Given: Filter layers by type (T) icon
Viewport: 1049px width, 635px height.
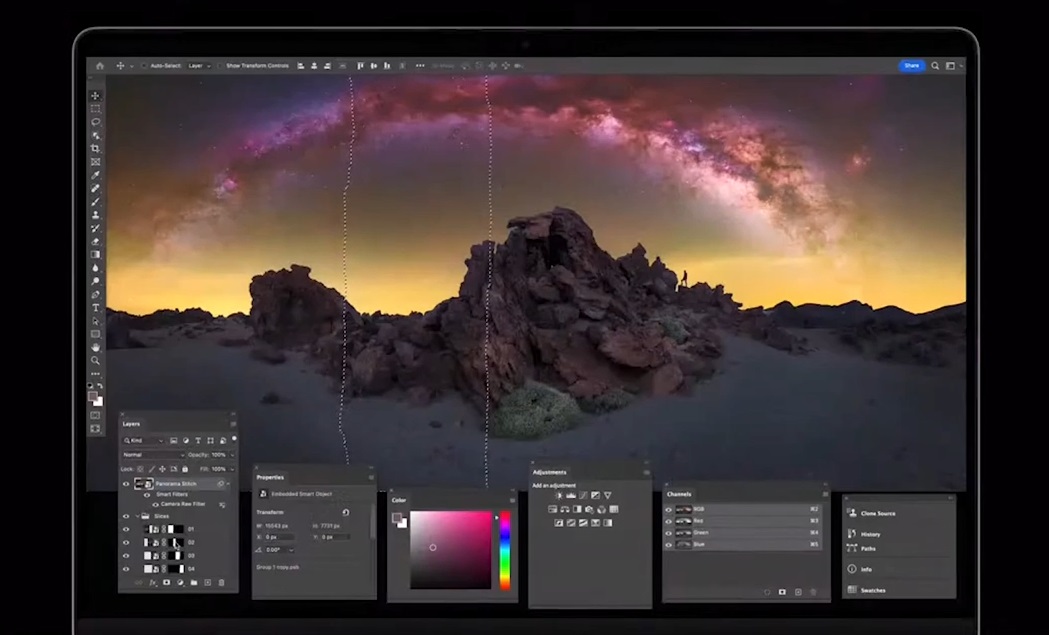Looking at the screenshot, I should point(198,440).
